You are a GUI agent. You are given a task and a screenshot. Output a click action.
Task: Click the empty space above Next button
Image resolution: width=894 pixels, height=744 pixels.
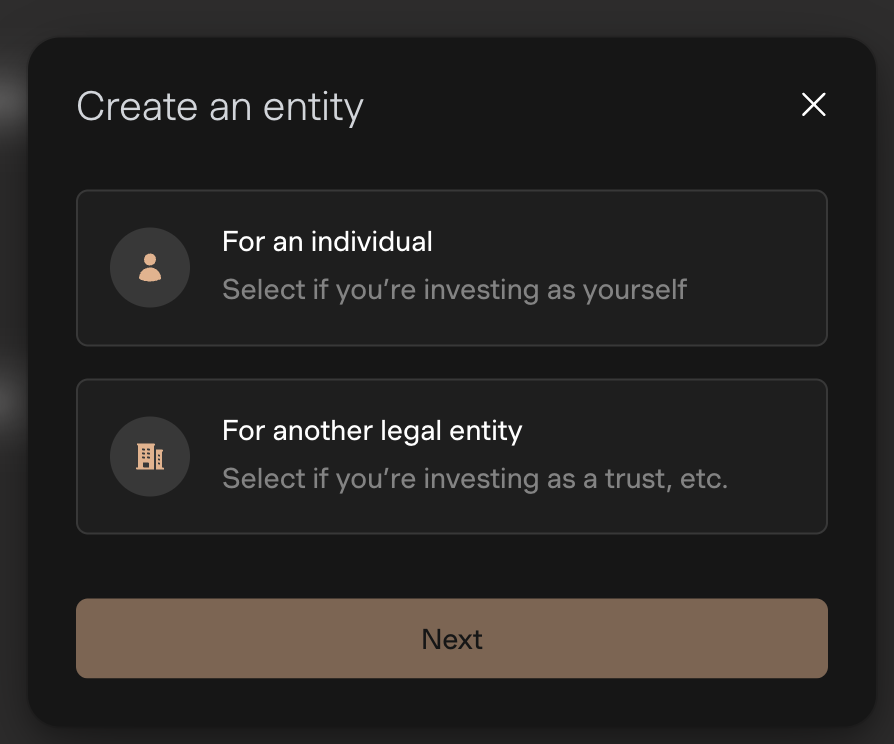click(x=451, y=566)
